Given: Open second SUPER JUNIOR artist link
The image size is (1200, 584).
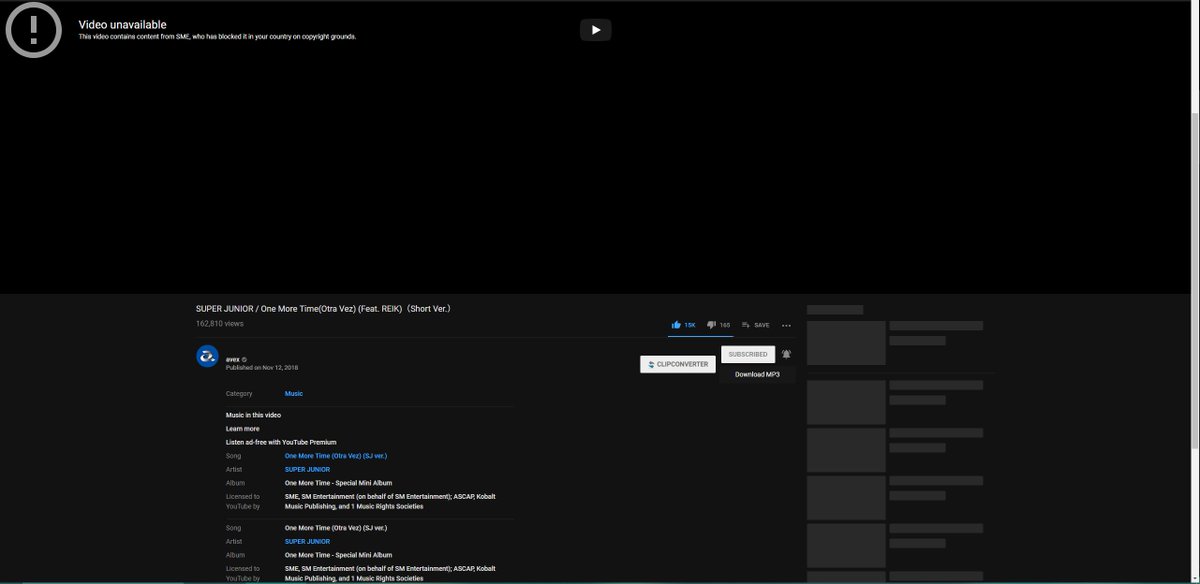Looking at the screenshot, I should (x=307, y=541).
